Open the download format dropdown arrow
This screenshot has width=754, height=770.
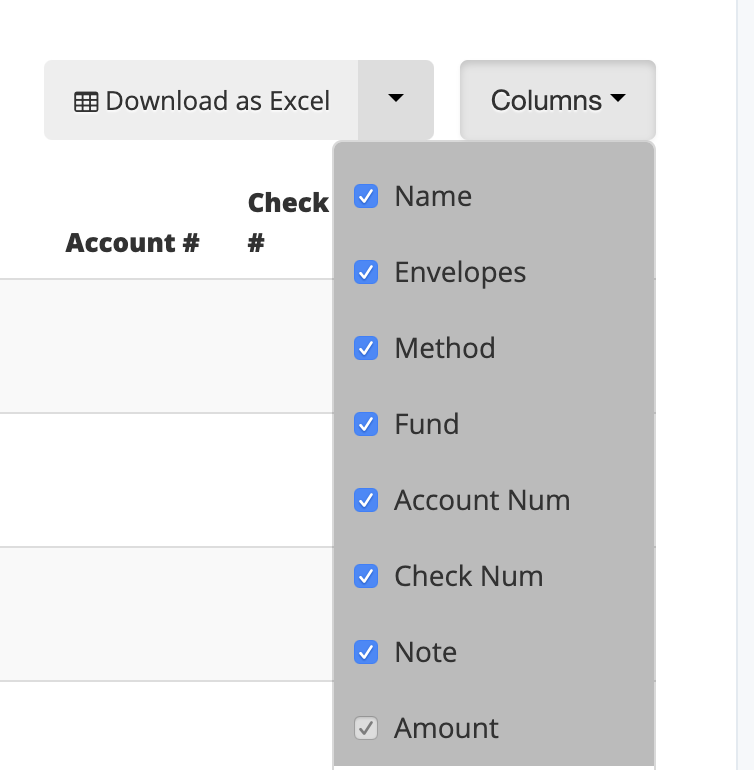[x=396, y=100]
